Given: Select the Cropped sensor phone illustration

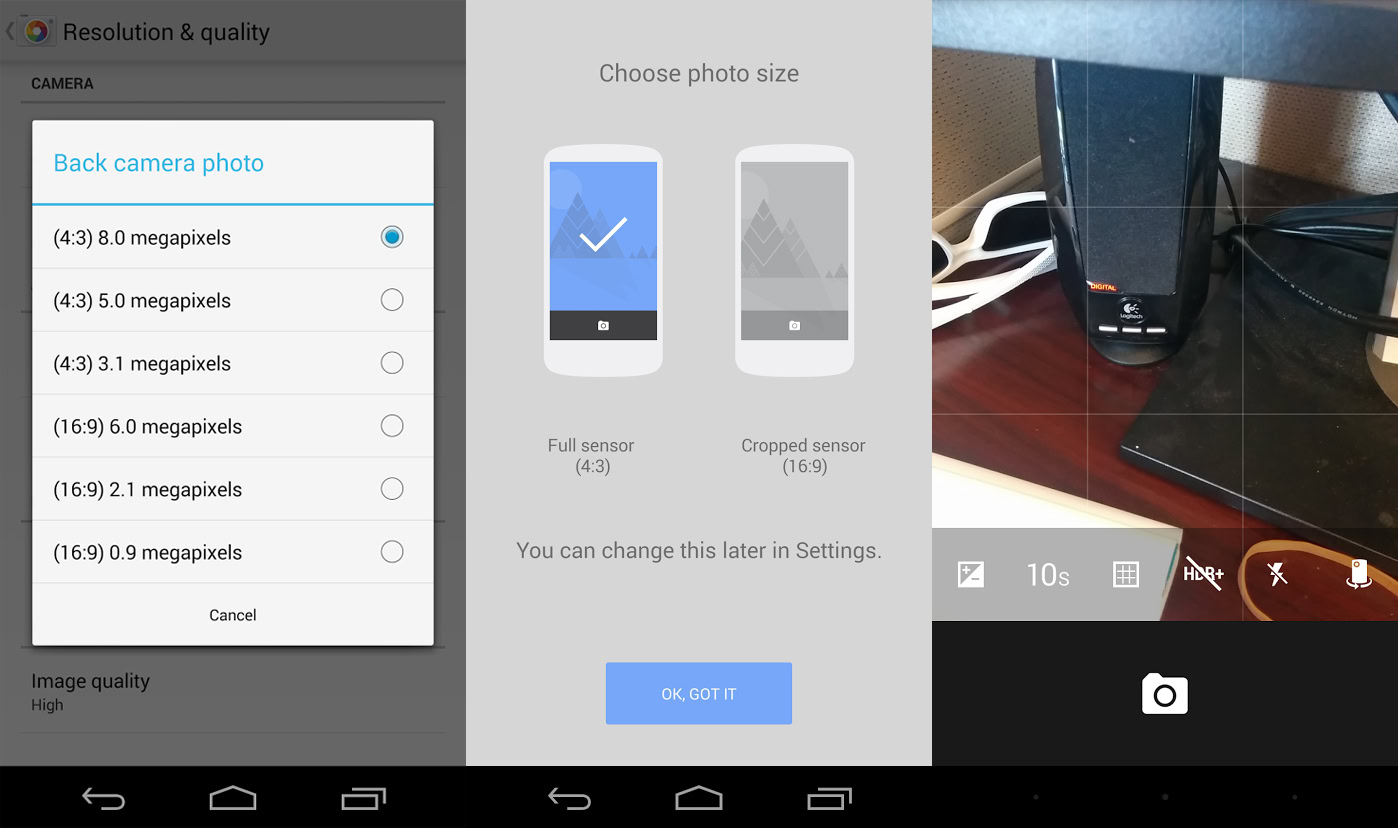Looking at the screenshot, I should (x=794, y=261).
